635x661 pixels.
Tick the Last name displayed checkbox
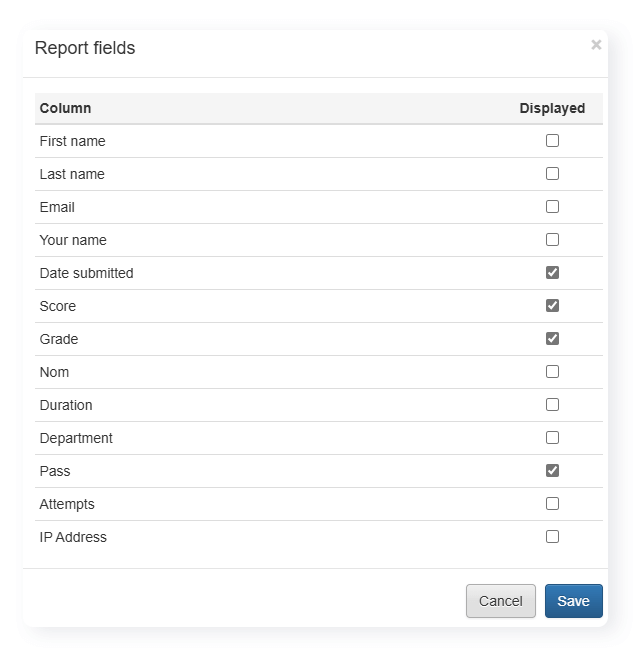click(x=552, y=174)
